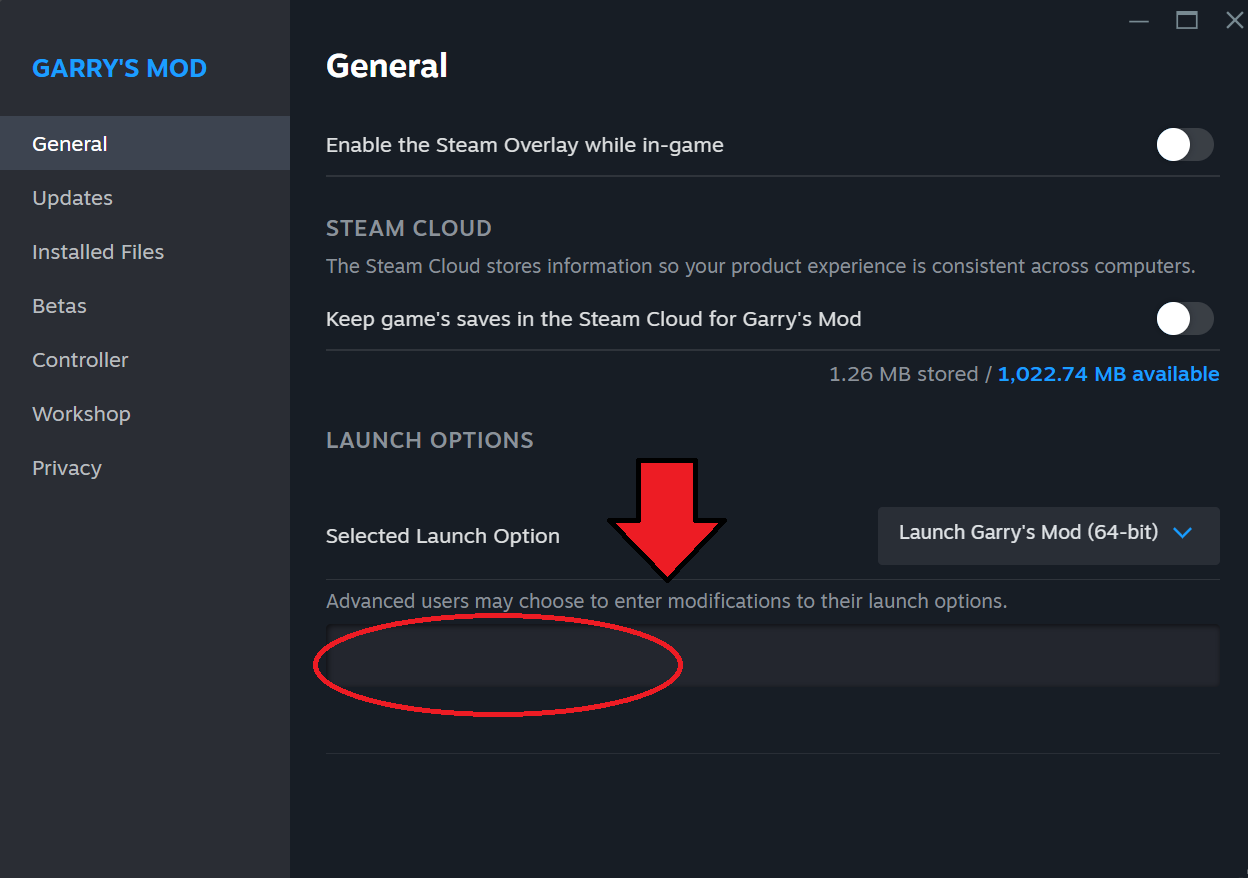Click the blue chevron beside Launch Garry's Mod

tap(1182, 533)
